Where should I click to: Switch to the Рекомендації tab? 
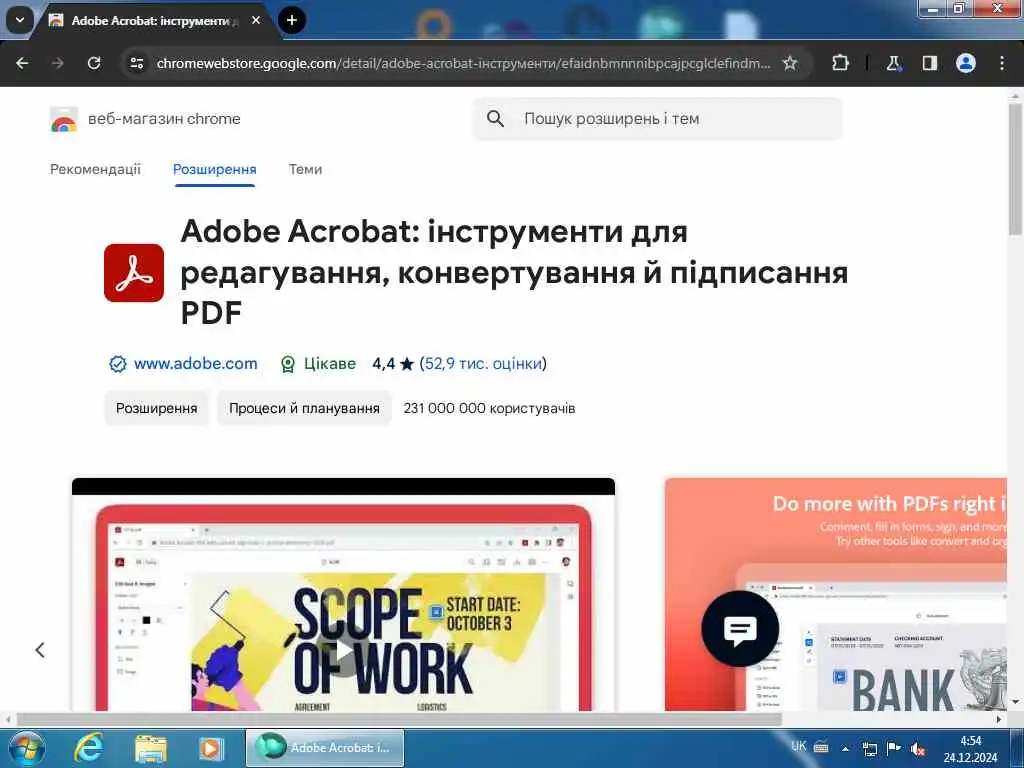click(x=95, y=169)
